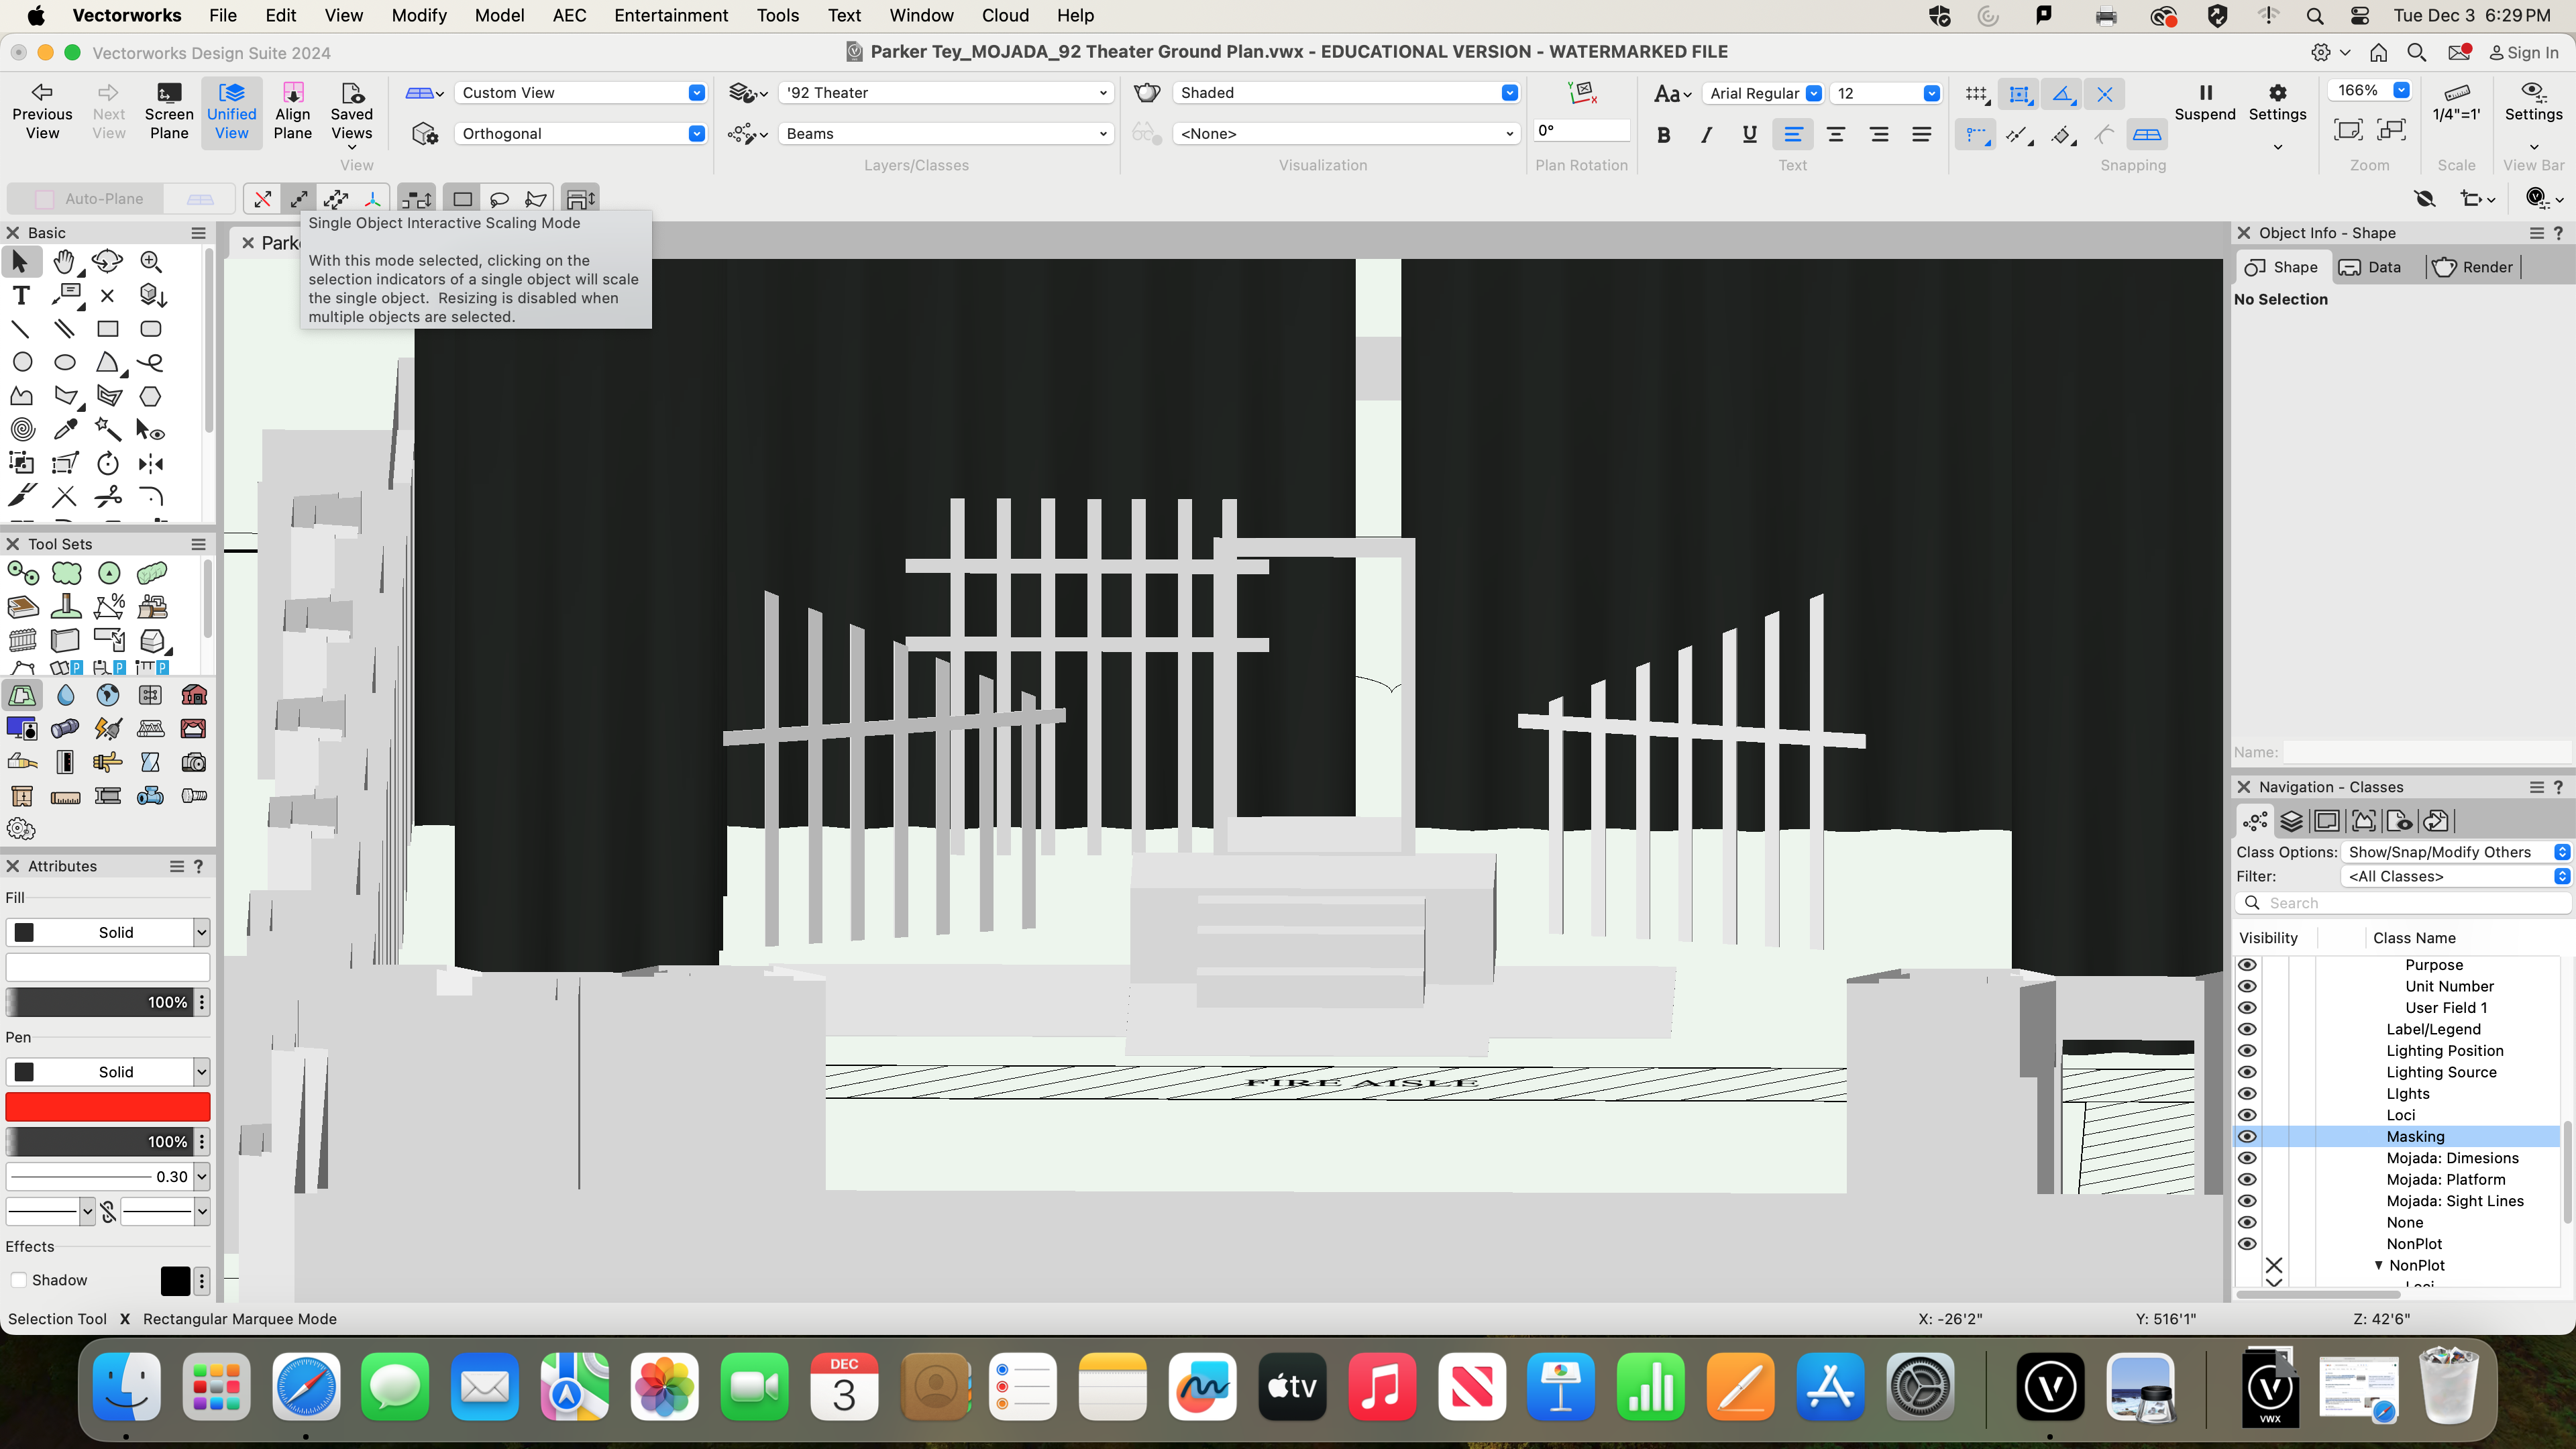The image size is (2576, 1449).
Task: Select the Rectangle tool
Action: tap(108, 329)
